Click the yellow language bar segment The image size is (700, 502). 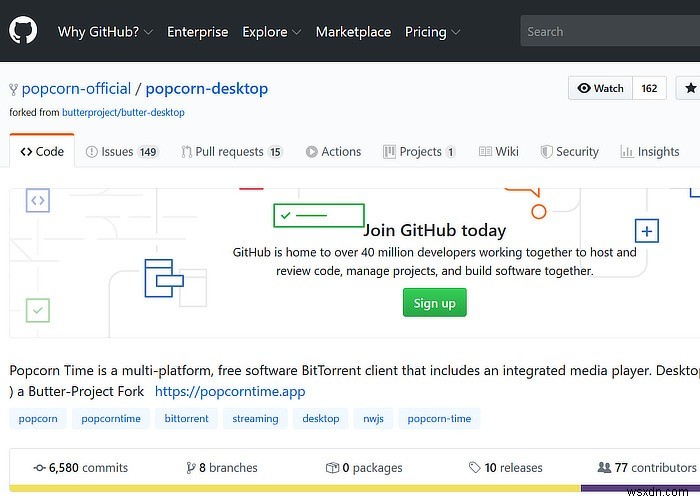295,488
